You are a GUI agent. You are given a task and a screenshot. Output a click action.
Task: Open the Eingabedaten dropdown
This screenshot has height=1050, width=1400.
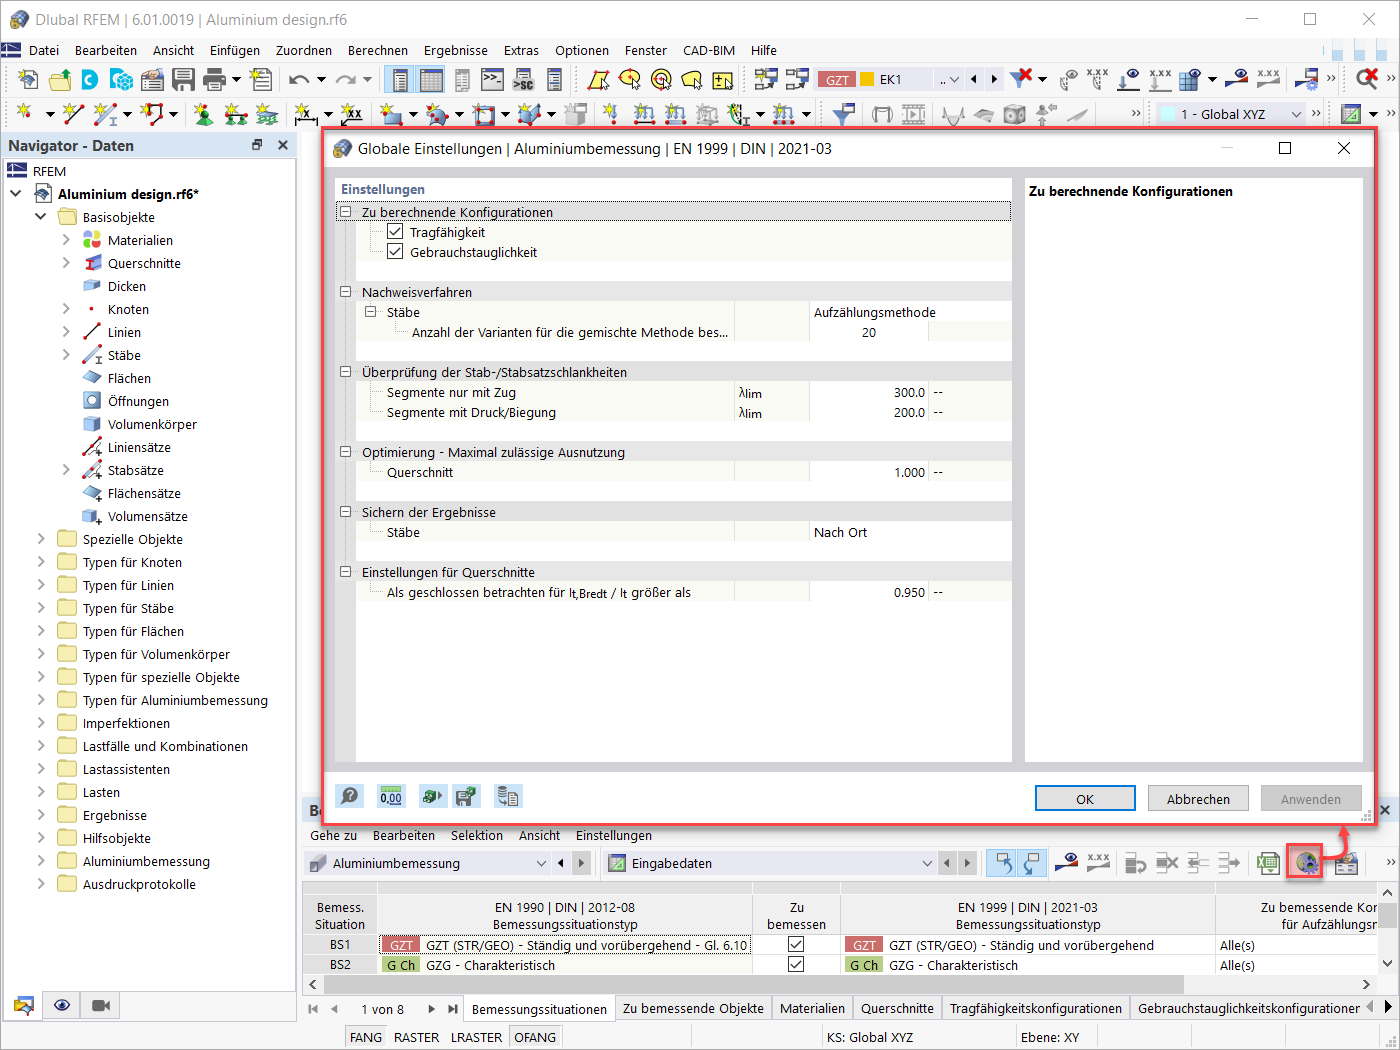pyautogui.click(x=926, y=863)
